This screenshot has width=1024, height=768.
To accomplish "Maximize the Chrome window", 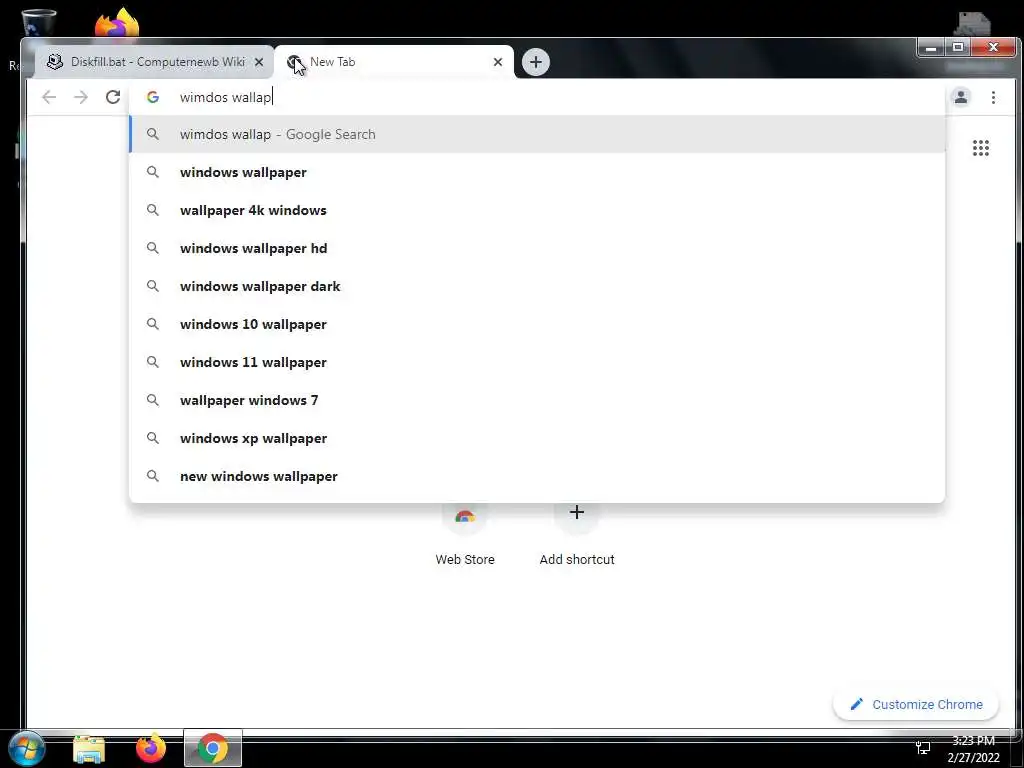I will pyautogui.click(x=958, y=47).
